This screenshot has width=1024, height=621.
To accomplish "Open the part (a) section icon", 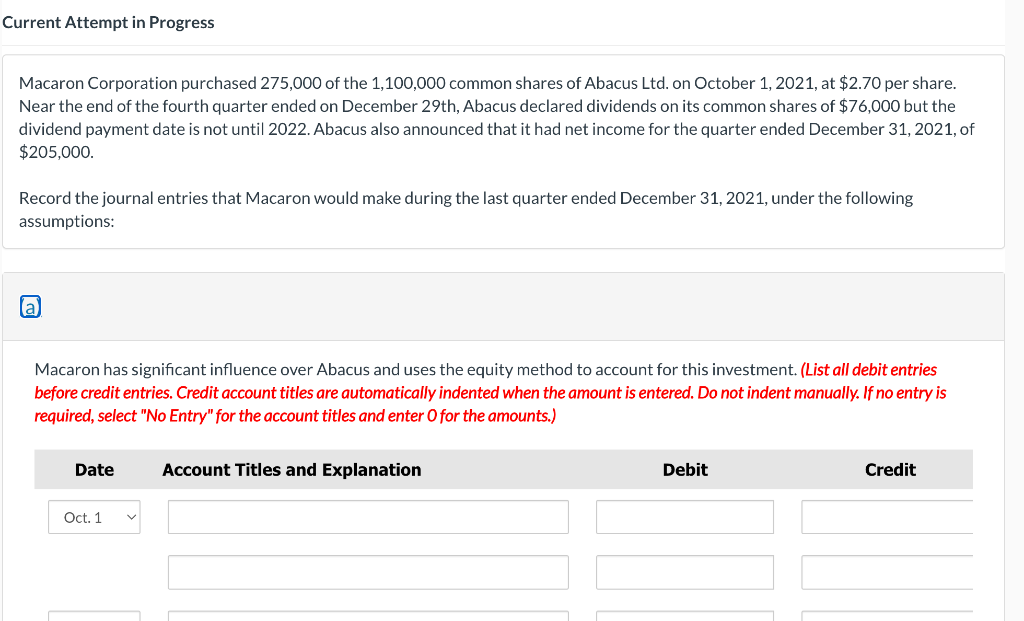I will click(30, 306).
